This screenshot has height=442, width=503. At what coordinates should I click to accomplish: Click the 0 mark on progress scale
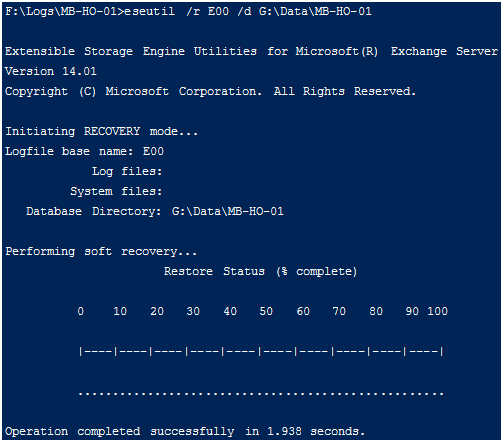pos(81,311)
